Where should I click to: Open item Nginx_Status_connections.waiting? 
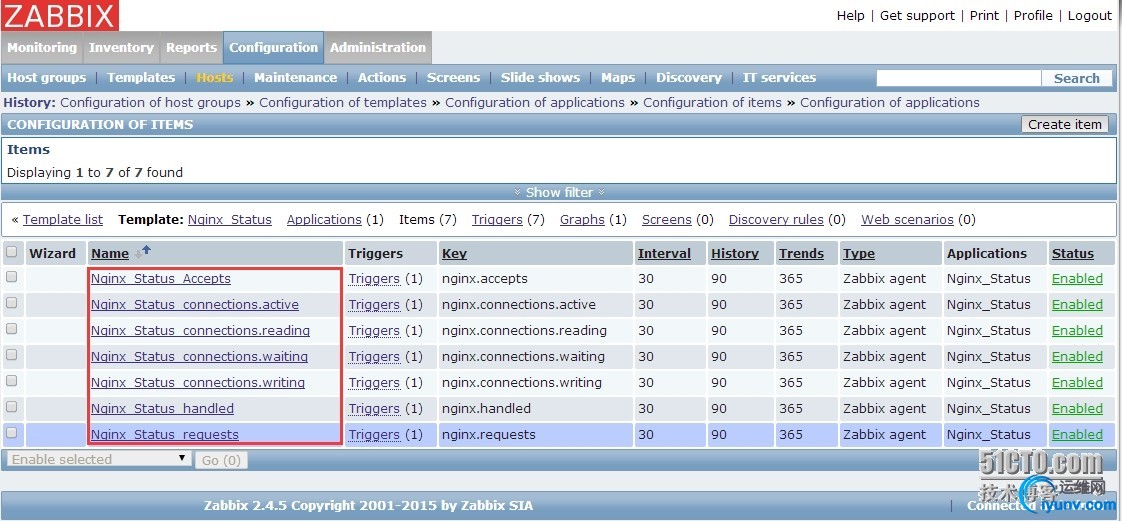click(x=199, y=356)
